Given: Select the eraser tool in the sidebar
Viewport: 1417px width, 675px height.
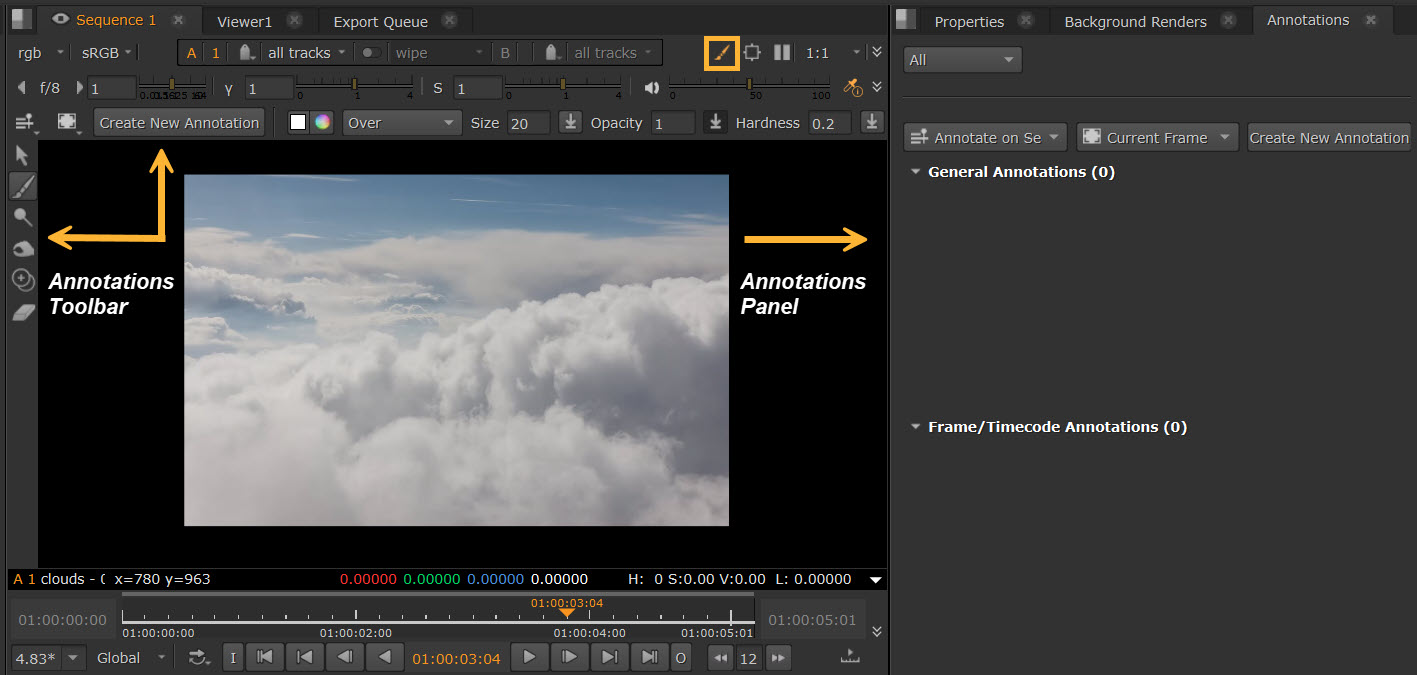Looking at the screenshot, I should pos(22,313).
